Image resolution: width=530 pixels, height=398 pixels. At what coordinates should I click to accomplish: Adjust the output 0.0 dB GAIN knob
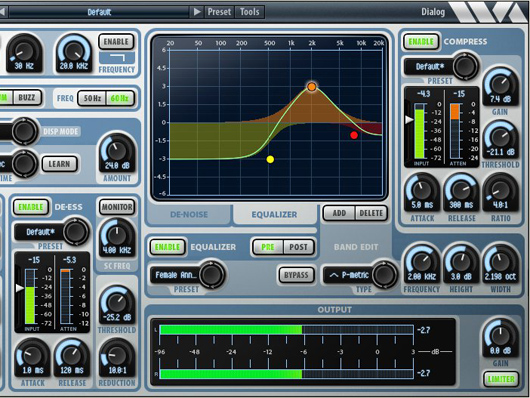coord(500,337)
